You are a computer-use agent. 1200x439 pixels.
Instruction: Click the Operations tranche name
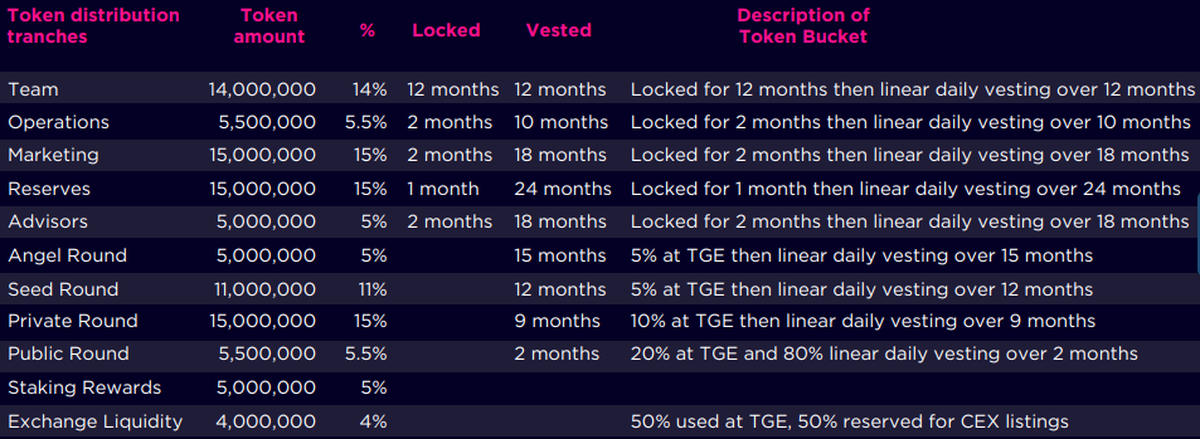[x=58, y=122]
